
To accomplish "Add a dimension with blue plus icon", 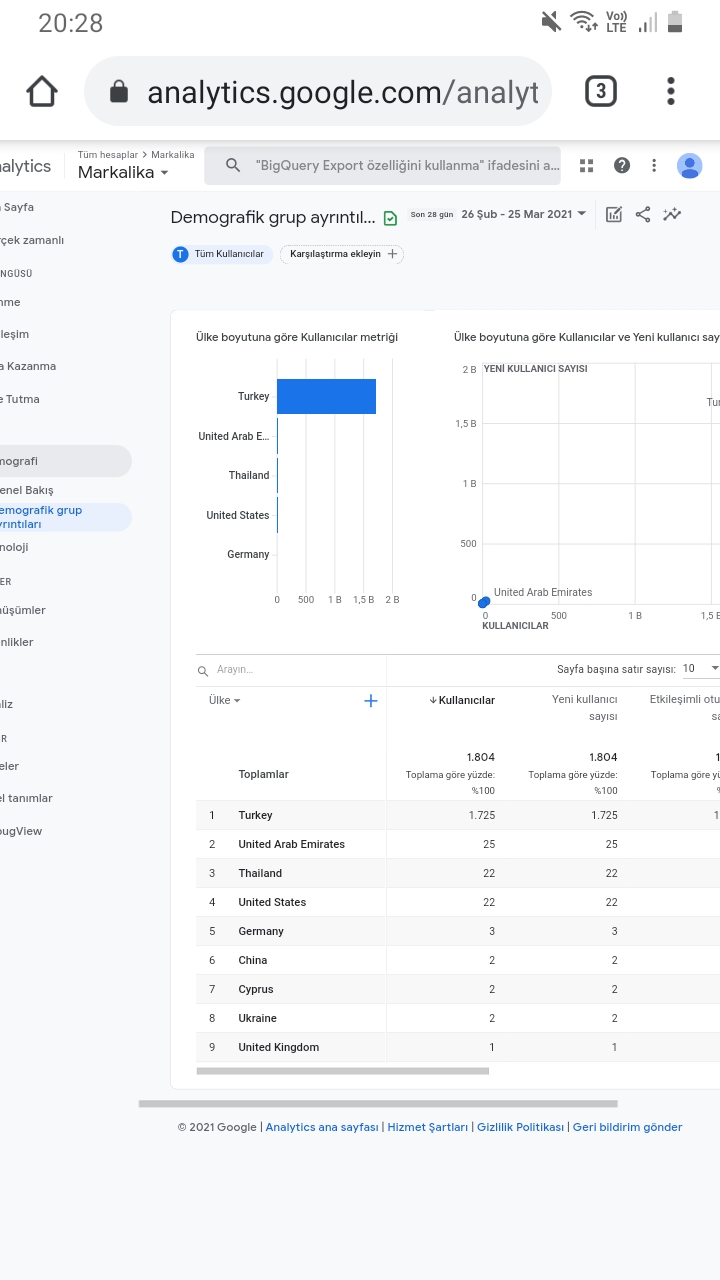I will tap(371, 701).
